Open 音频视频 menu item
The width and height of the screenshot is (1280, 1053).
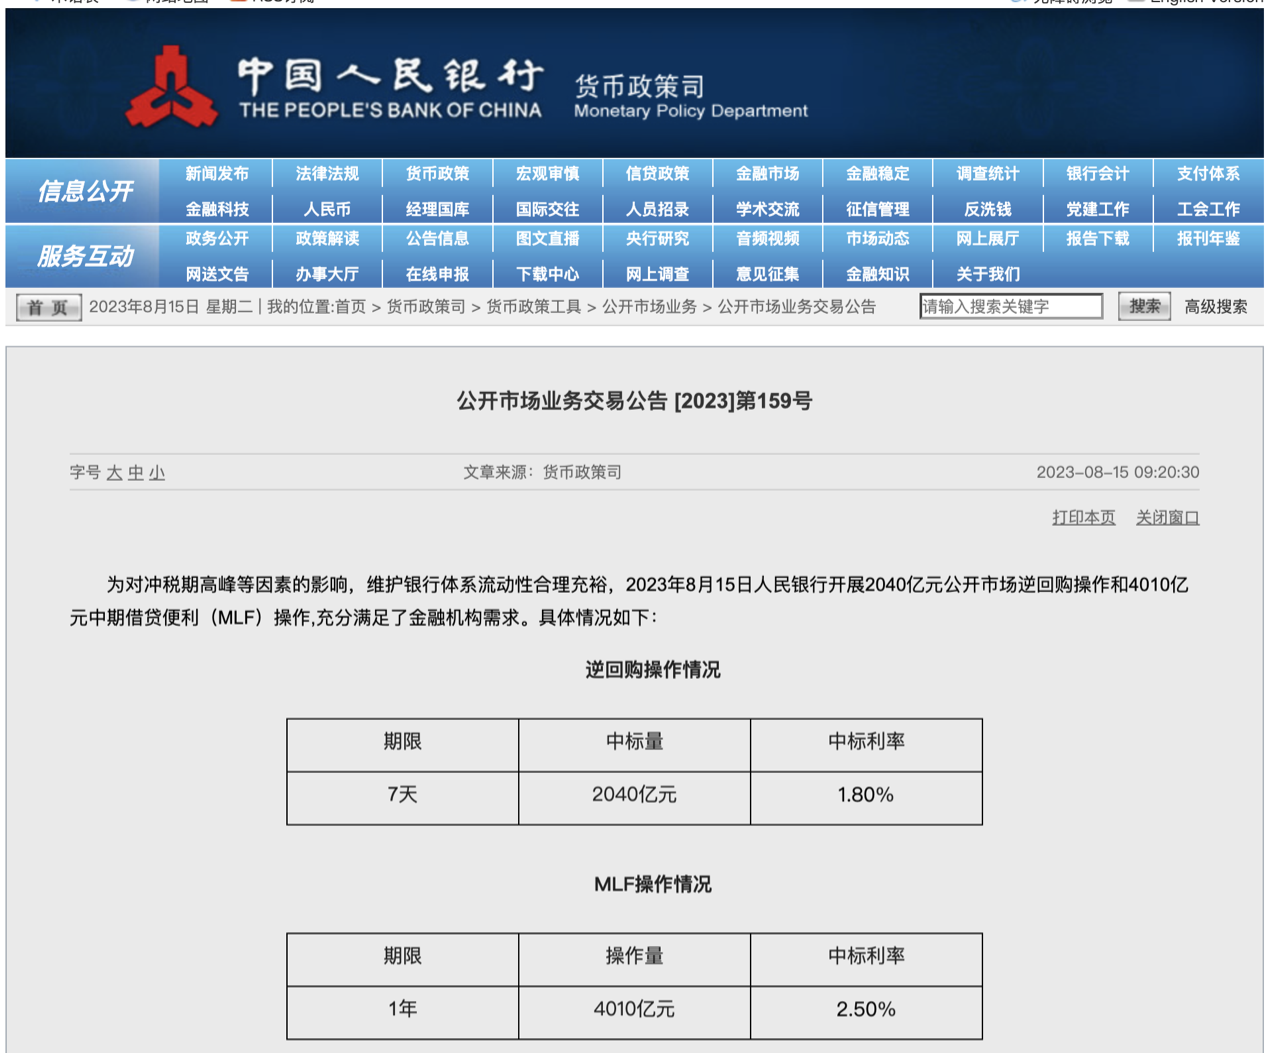(767, 239)
